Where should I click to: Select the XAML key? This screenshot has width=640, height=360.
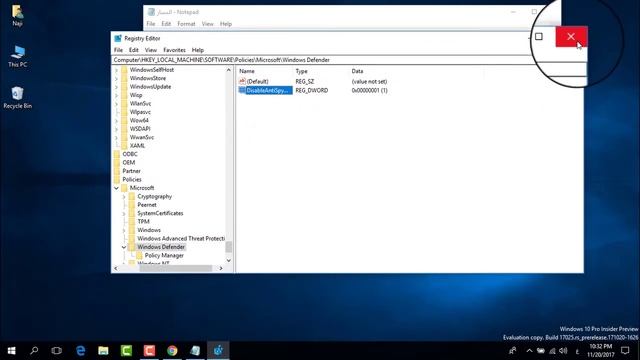coord(137,146)
